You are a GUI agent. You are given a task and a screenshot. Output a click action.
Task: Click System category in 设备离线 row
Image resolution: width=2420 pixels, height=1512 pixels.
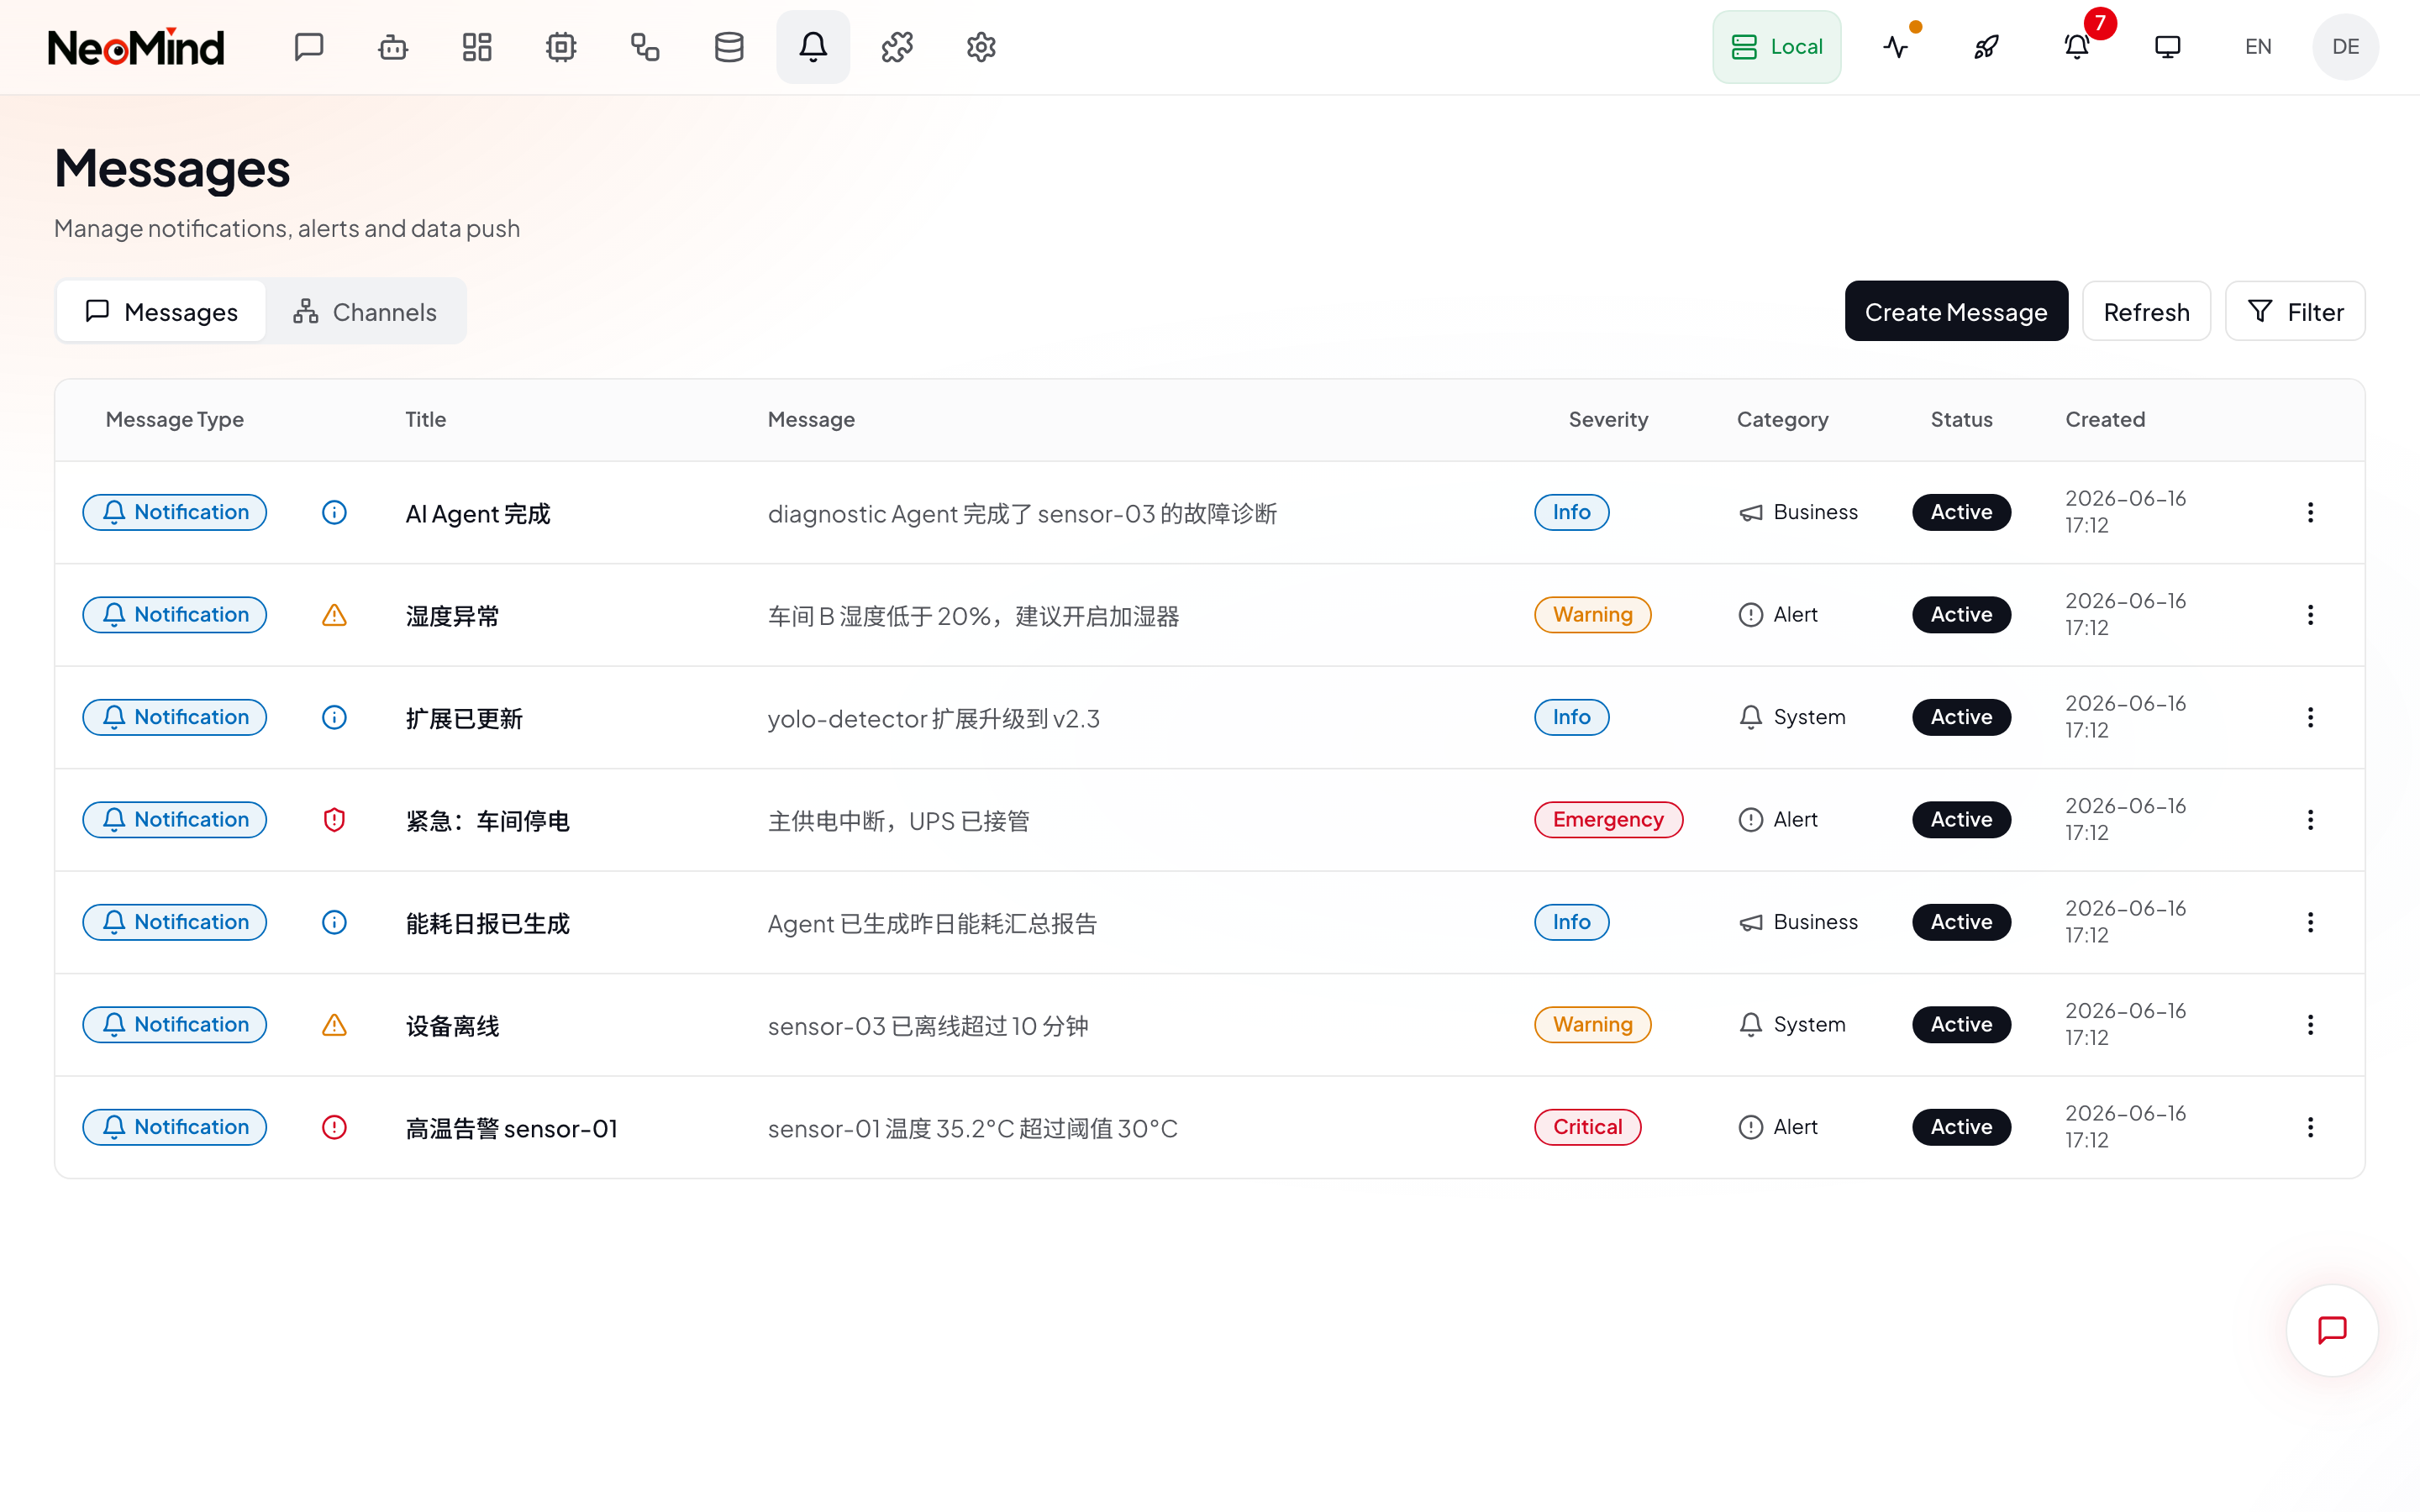click(1791, 1025)
